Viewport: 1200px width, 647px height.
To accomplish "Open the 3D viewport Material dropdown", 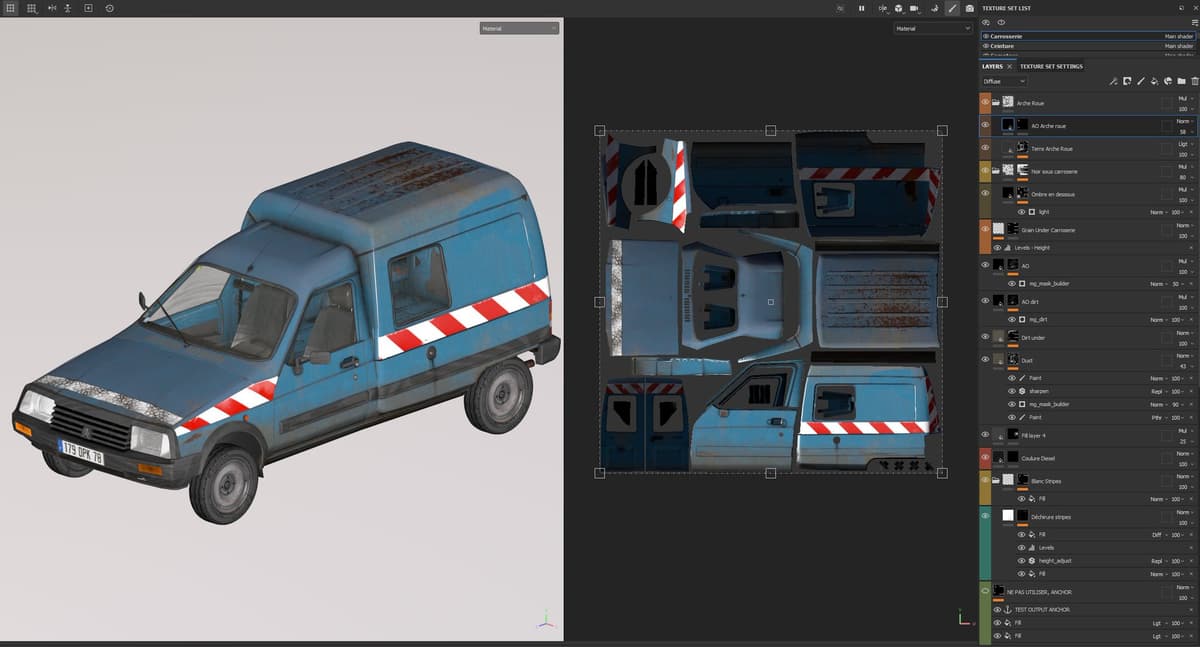I will (x=519, y=28).
